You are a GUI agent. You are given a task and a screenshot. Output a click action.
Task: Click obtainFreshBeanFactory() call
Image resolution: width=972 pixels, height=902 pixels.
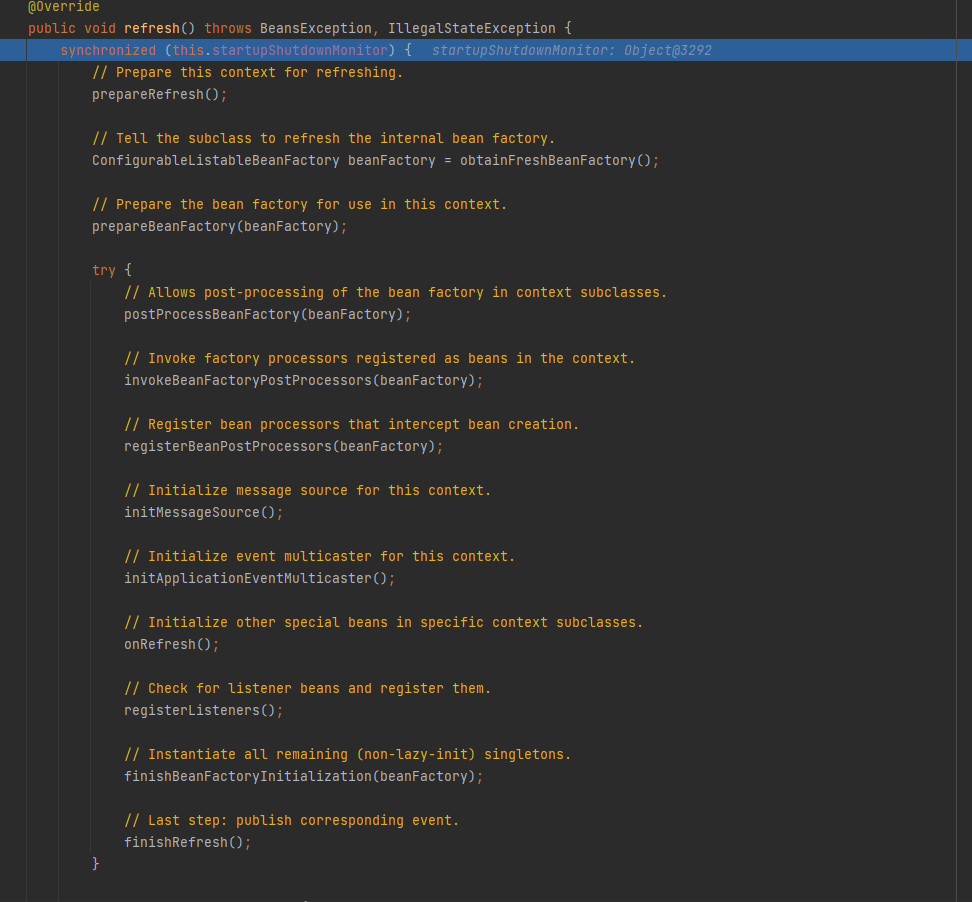click(555, 161)
